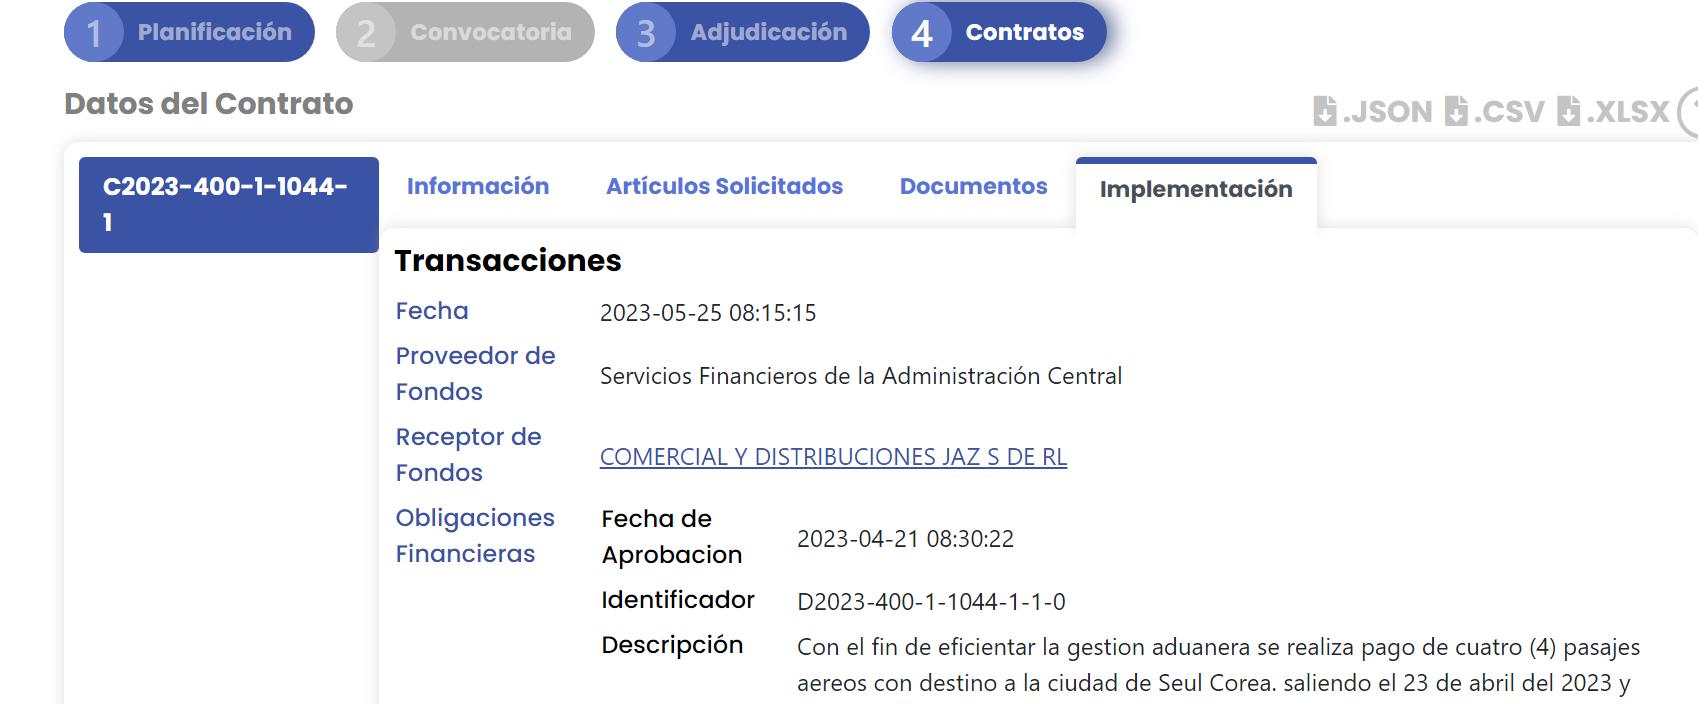Click the identifier D2023-400-1-1044-1-1-0 text
This screenshot has height=704, width=1698.
[931, 602]
